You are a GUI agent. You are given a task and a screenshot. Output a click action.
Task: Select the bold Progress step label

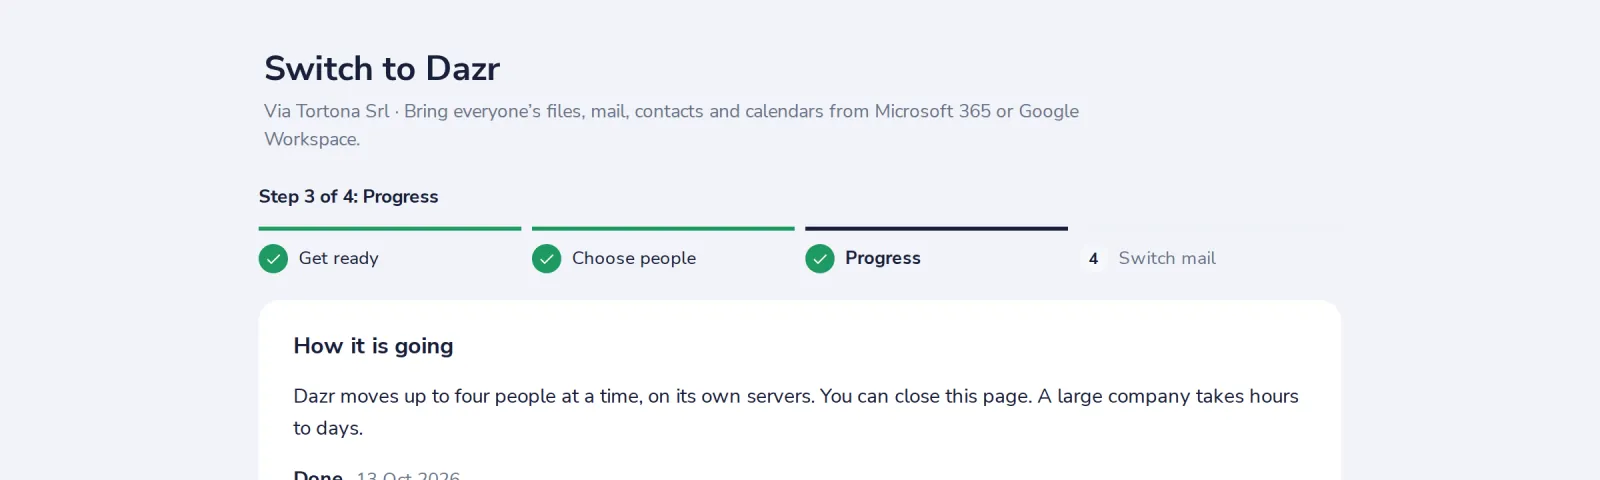click(x=883, y=258)
